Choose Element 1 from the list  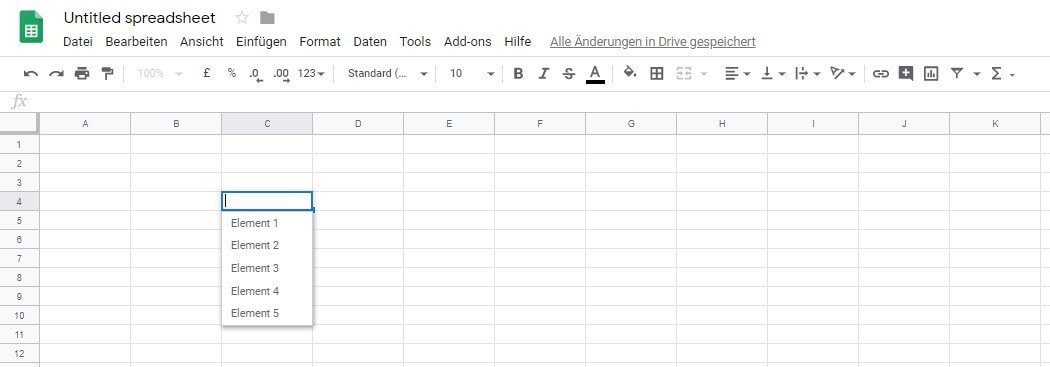[267, 223]
